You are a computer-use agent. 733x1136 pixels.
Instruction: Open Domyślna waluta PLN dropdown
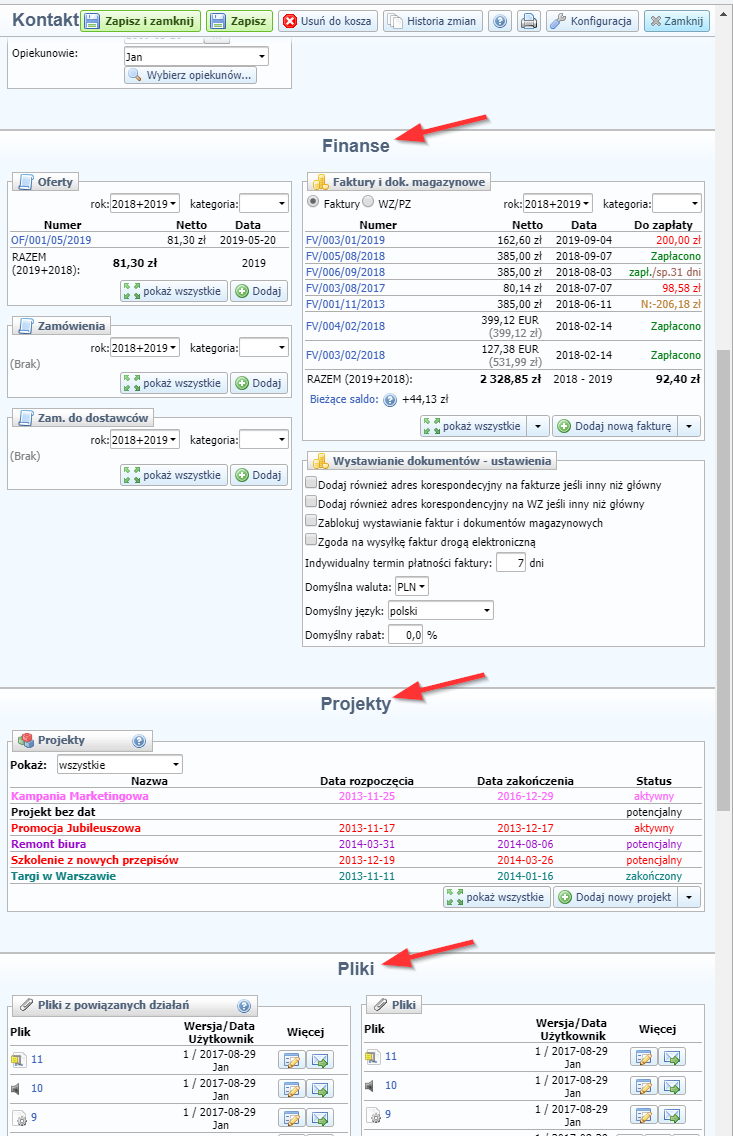(412, 586)
